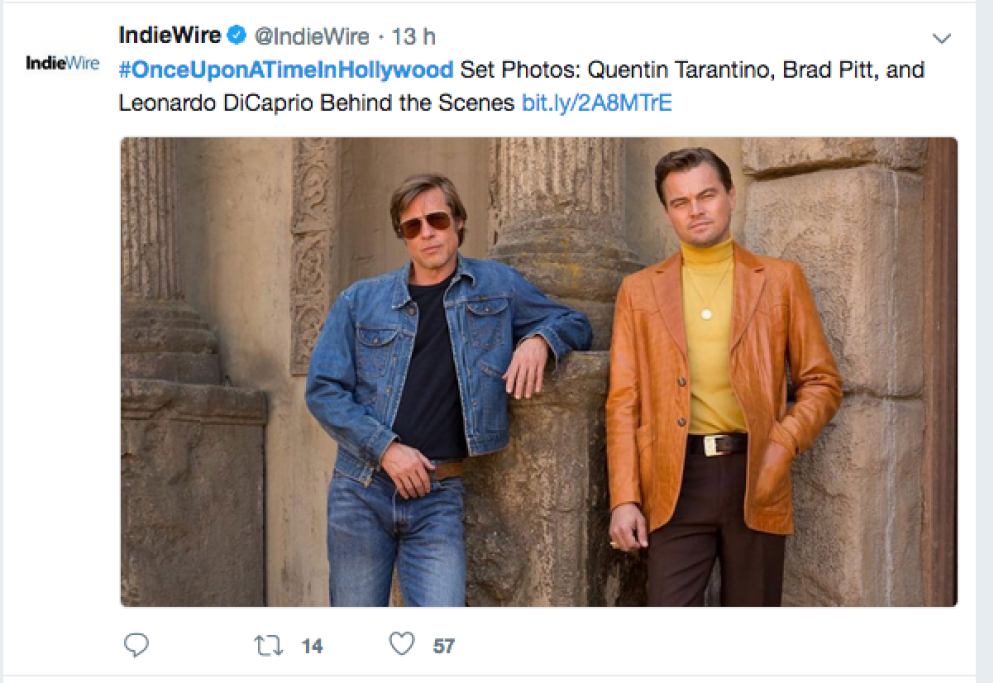
Task: Open the IndieWire profile avatar logo
Action: (62, 63)
